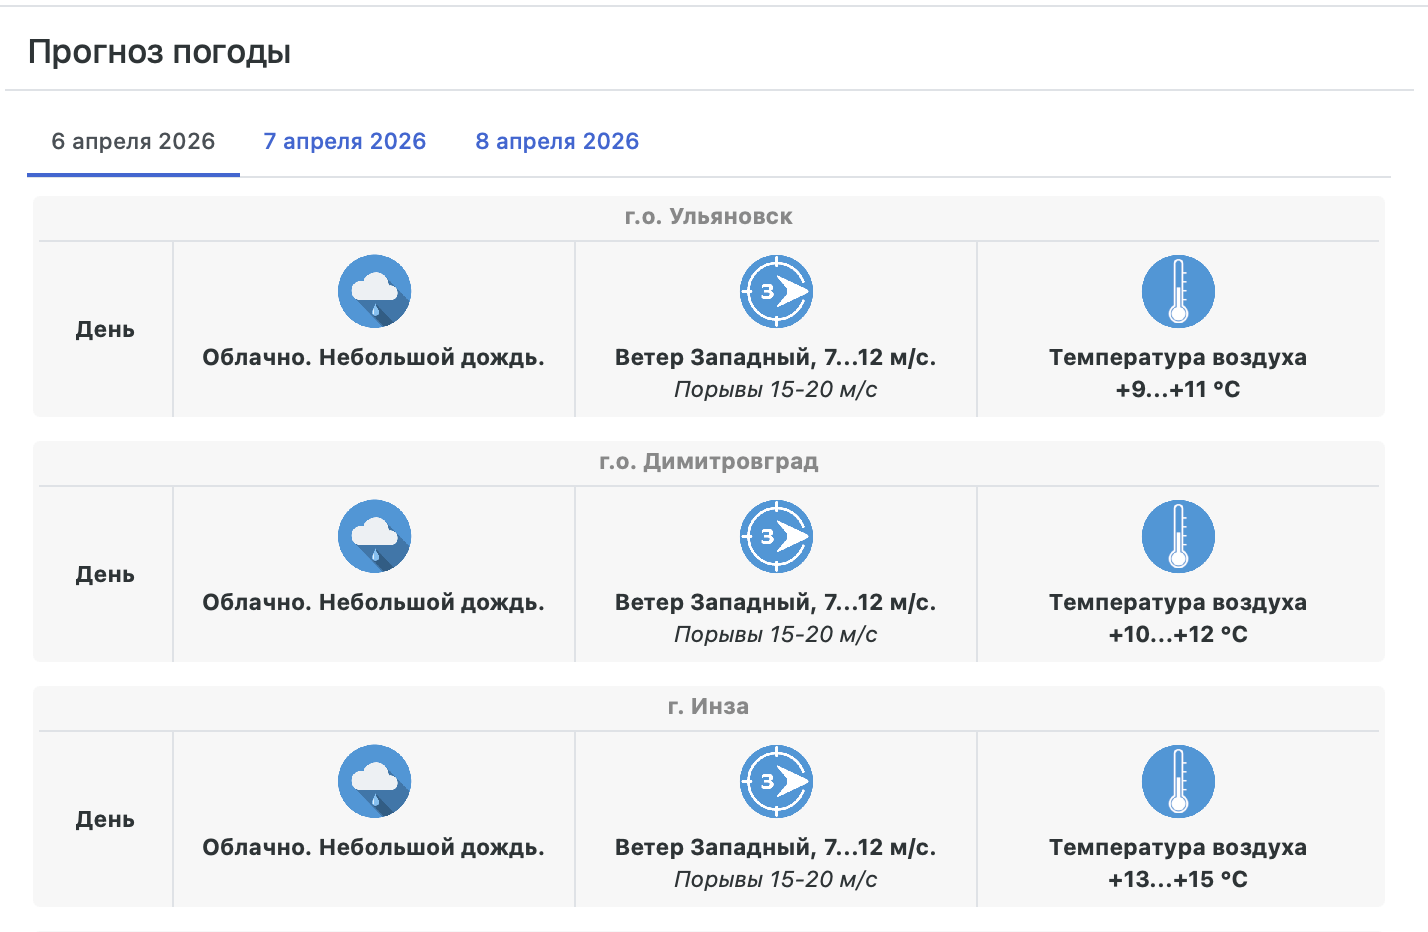Click the thermometer icon for Димитровград

point(1178,536)
